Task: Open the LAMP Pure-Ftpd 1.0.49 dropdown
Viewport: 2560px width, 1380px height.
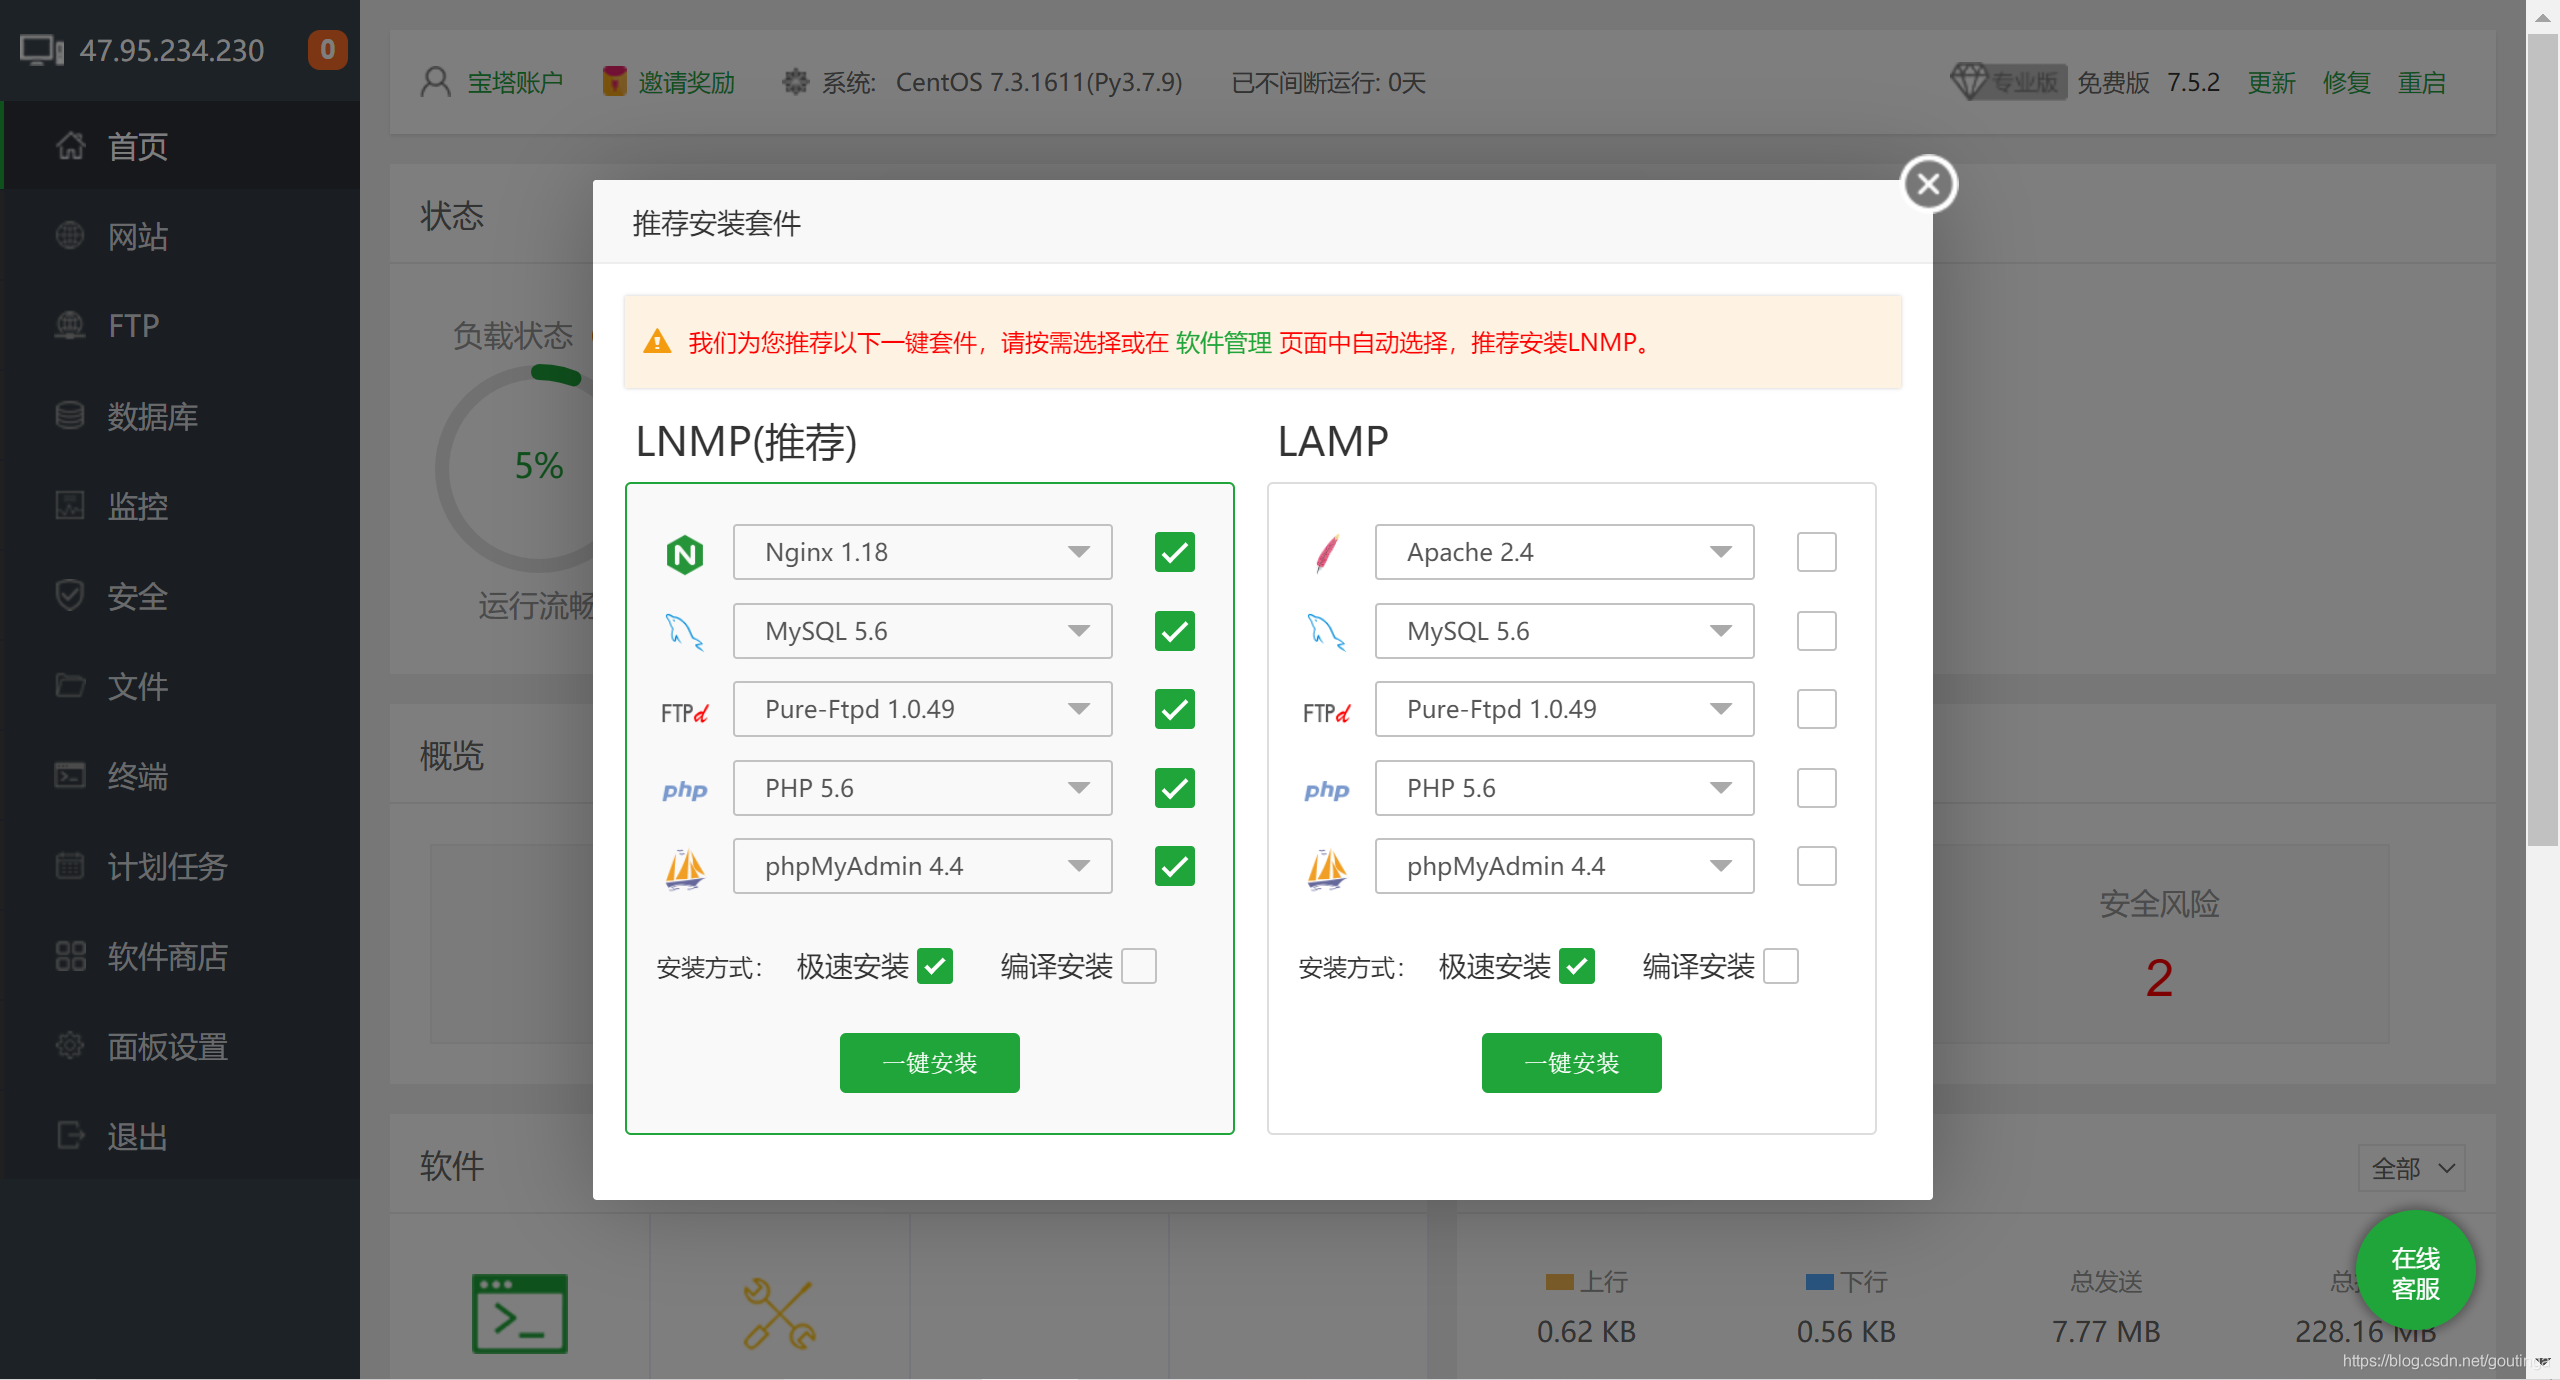Action: point(1565,709)
